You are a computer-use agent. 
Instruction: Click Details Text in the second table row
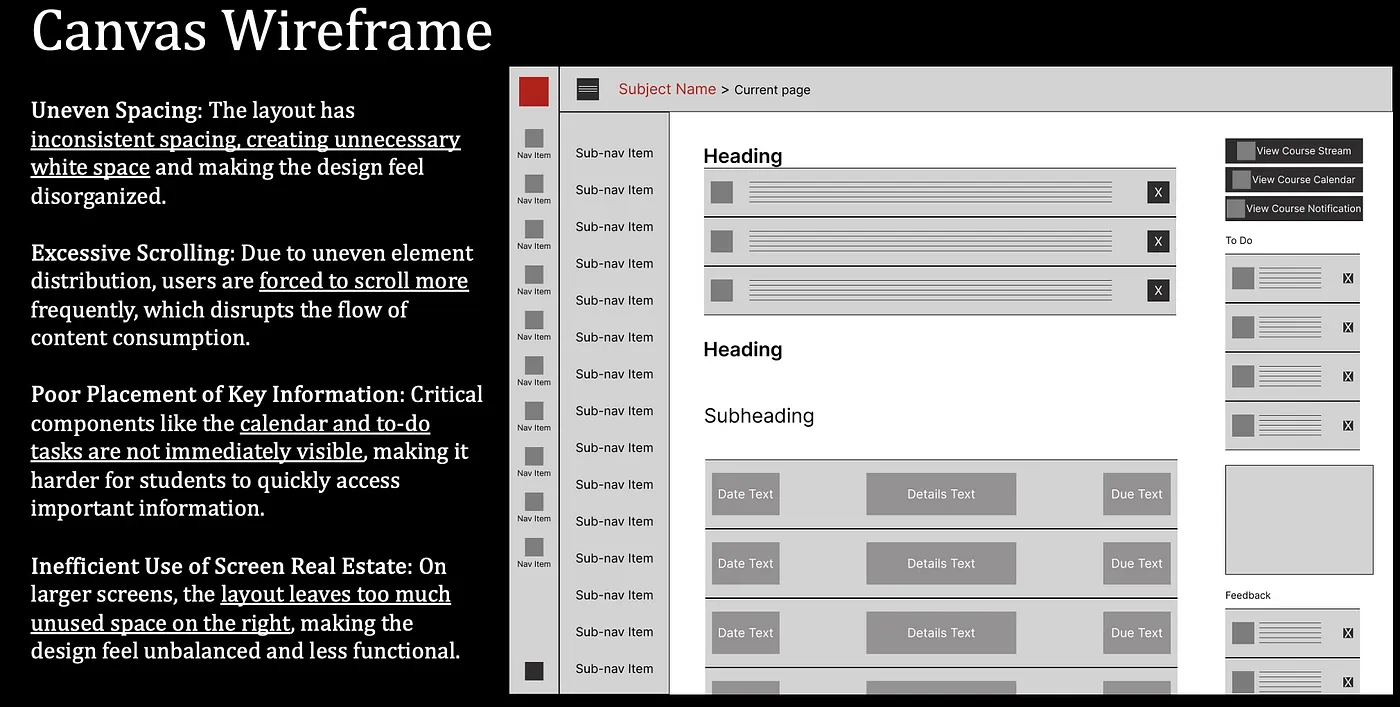(941, 564)
